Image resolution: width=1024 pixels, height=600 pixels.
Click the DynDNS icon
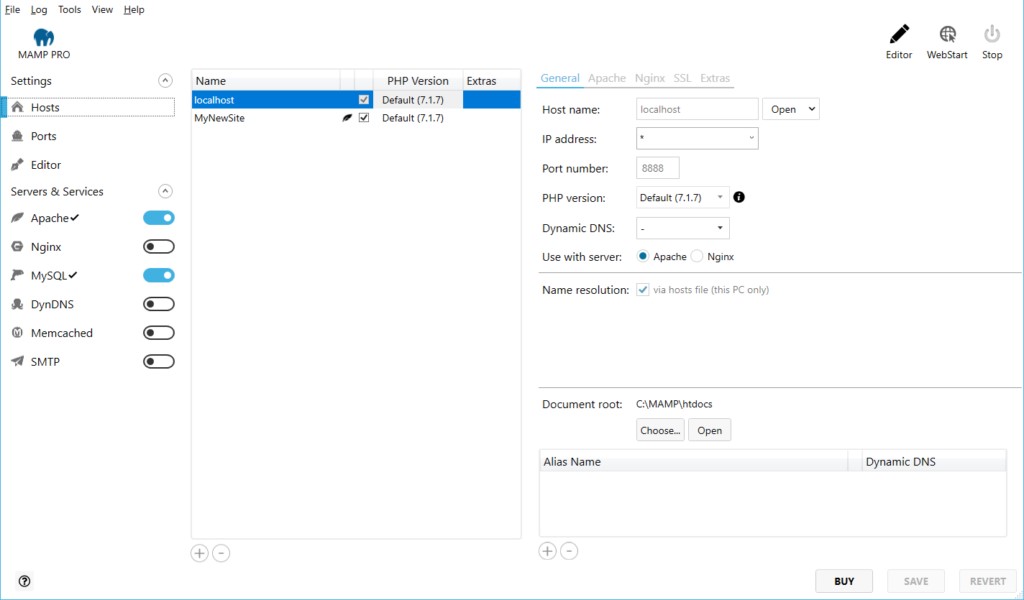click(x=18, y=304)
